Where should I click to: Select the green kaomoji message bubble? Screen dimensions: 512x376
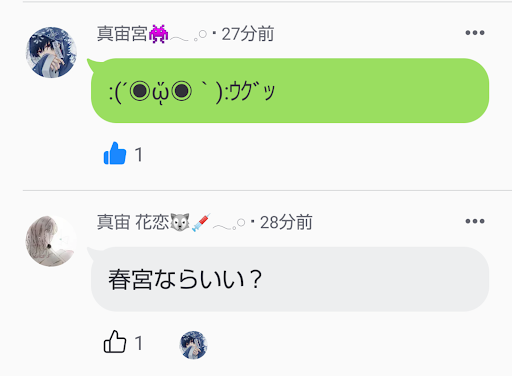tap(290, 91)
